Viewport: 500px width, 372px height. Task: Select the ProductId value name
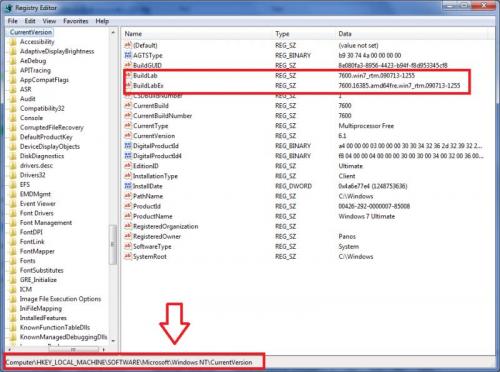click(x=147, y=206)
